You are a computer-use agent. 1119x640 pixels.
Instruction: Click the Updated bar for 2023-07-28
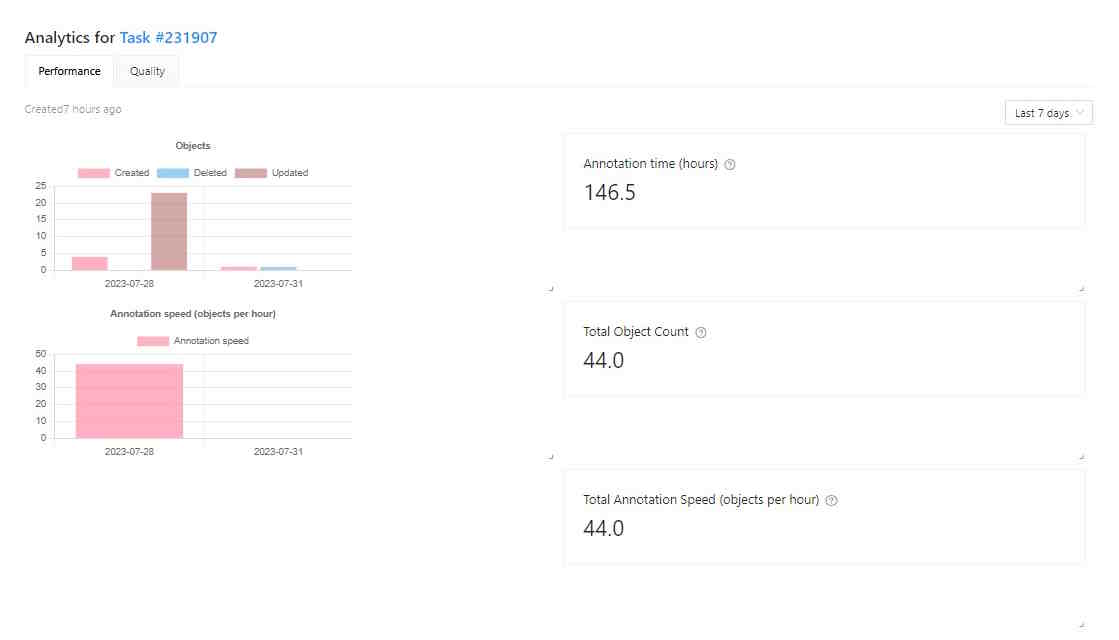point(169,231)
